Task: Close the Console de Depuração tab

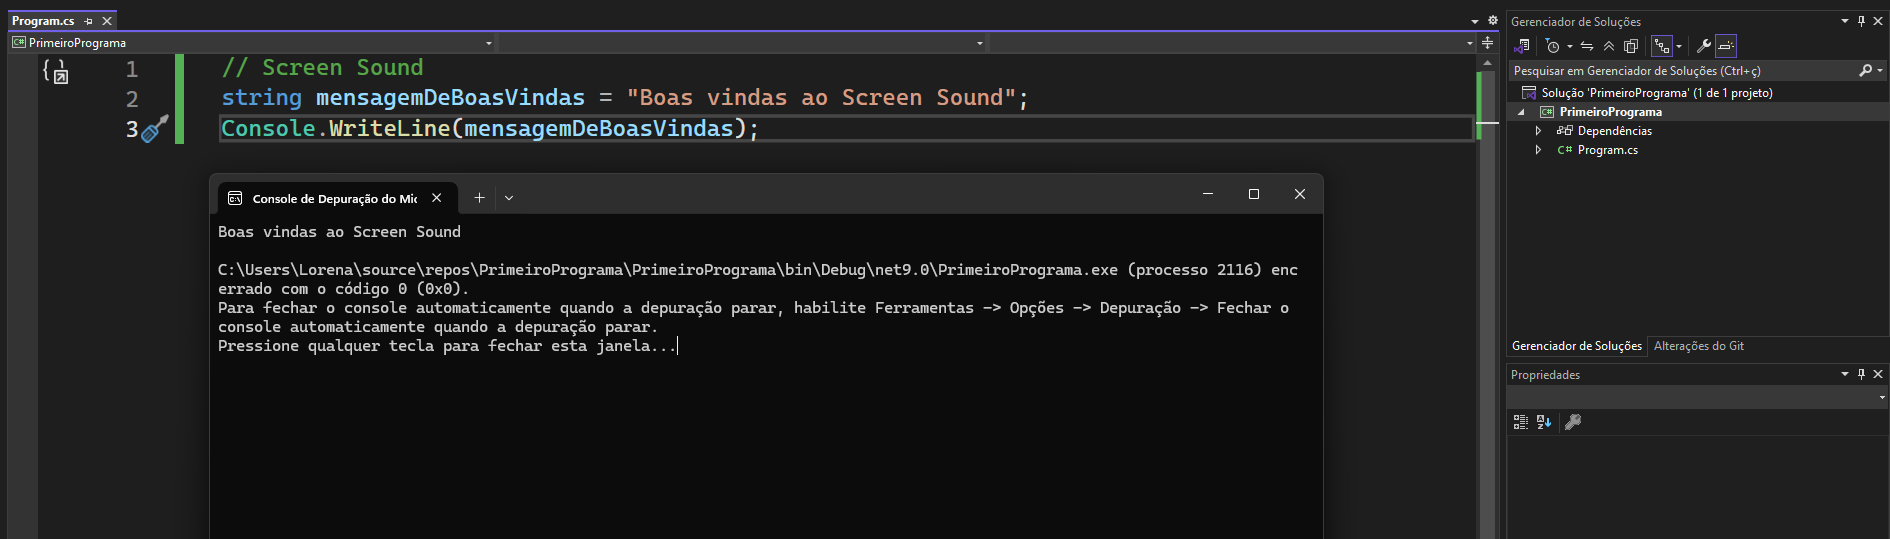Action: (x=437, y=198)
